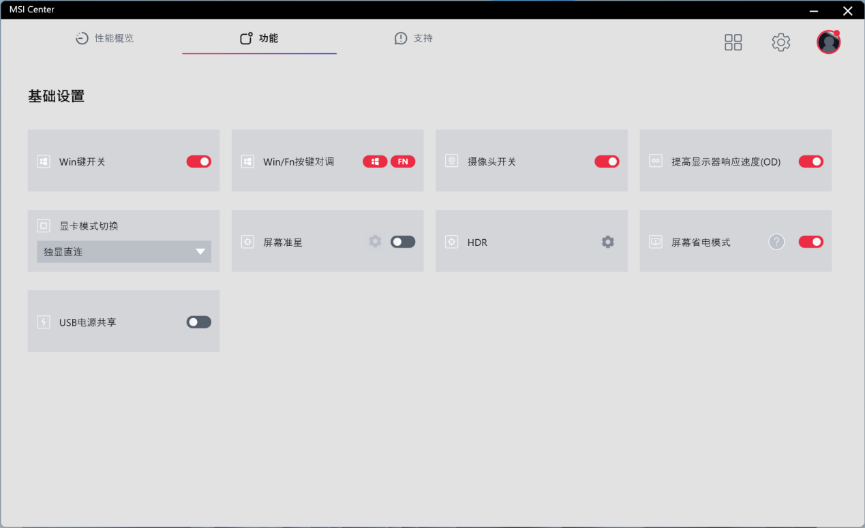Viewport: 865px width, 528px height.
Task: Open 屏幕准星 settings gear icon
Action: tap(375, 241)
